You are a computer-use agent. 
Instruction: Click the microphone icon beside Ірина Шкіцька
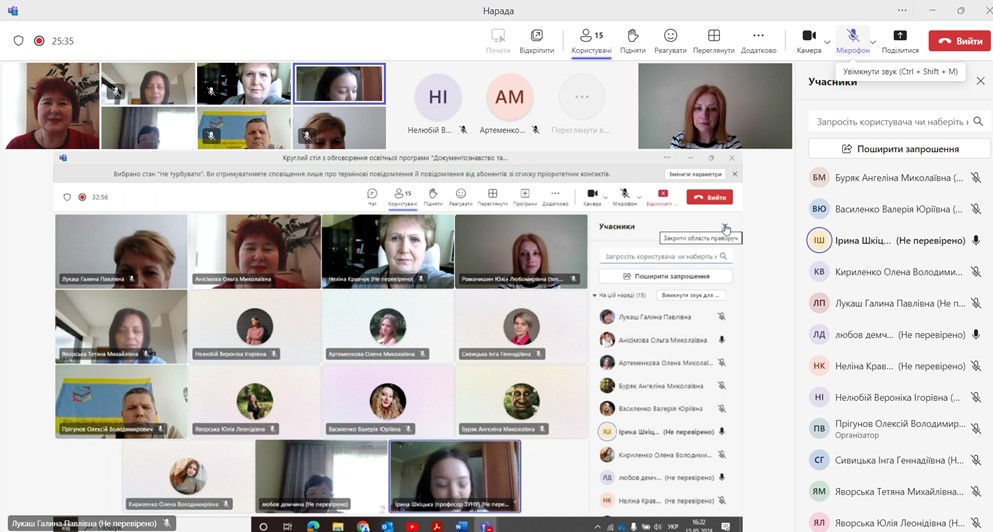point(976,241)
